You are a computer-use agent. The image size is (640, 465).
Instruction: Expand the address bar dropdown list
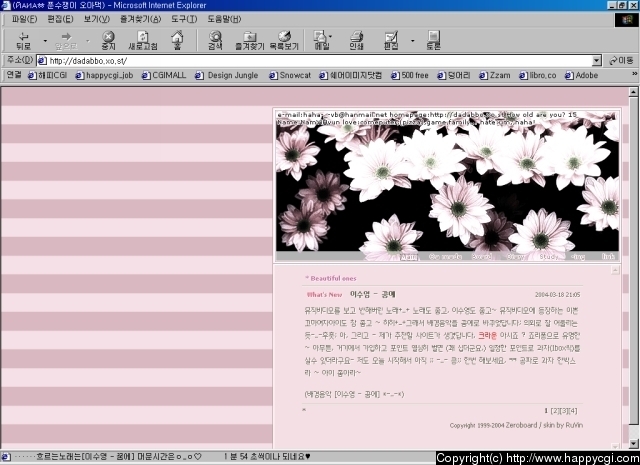pyautogui.click(x=597, y=61)
